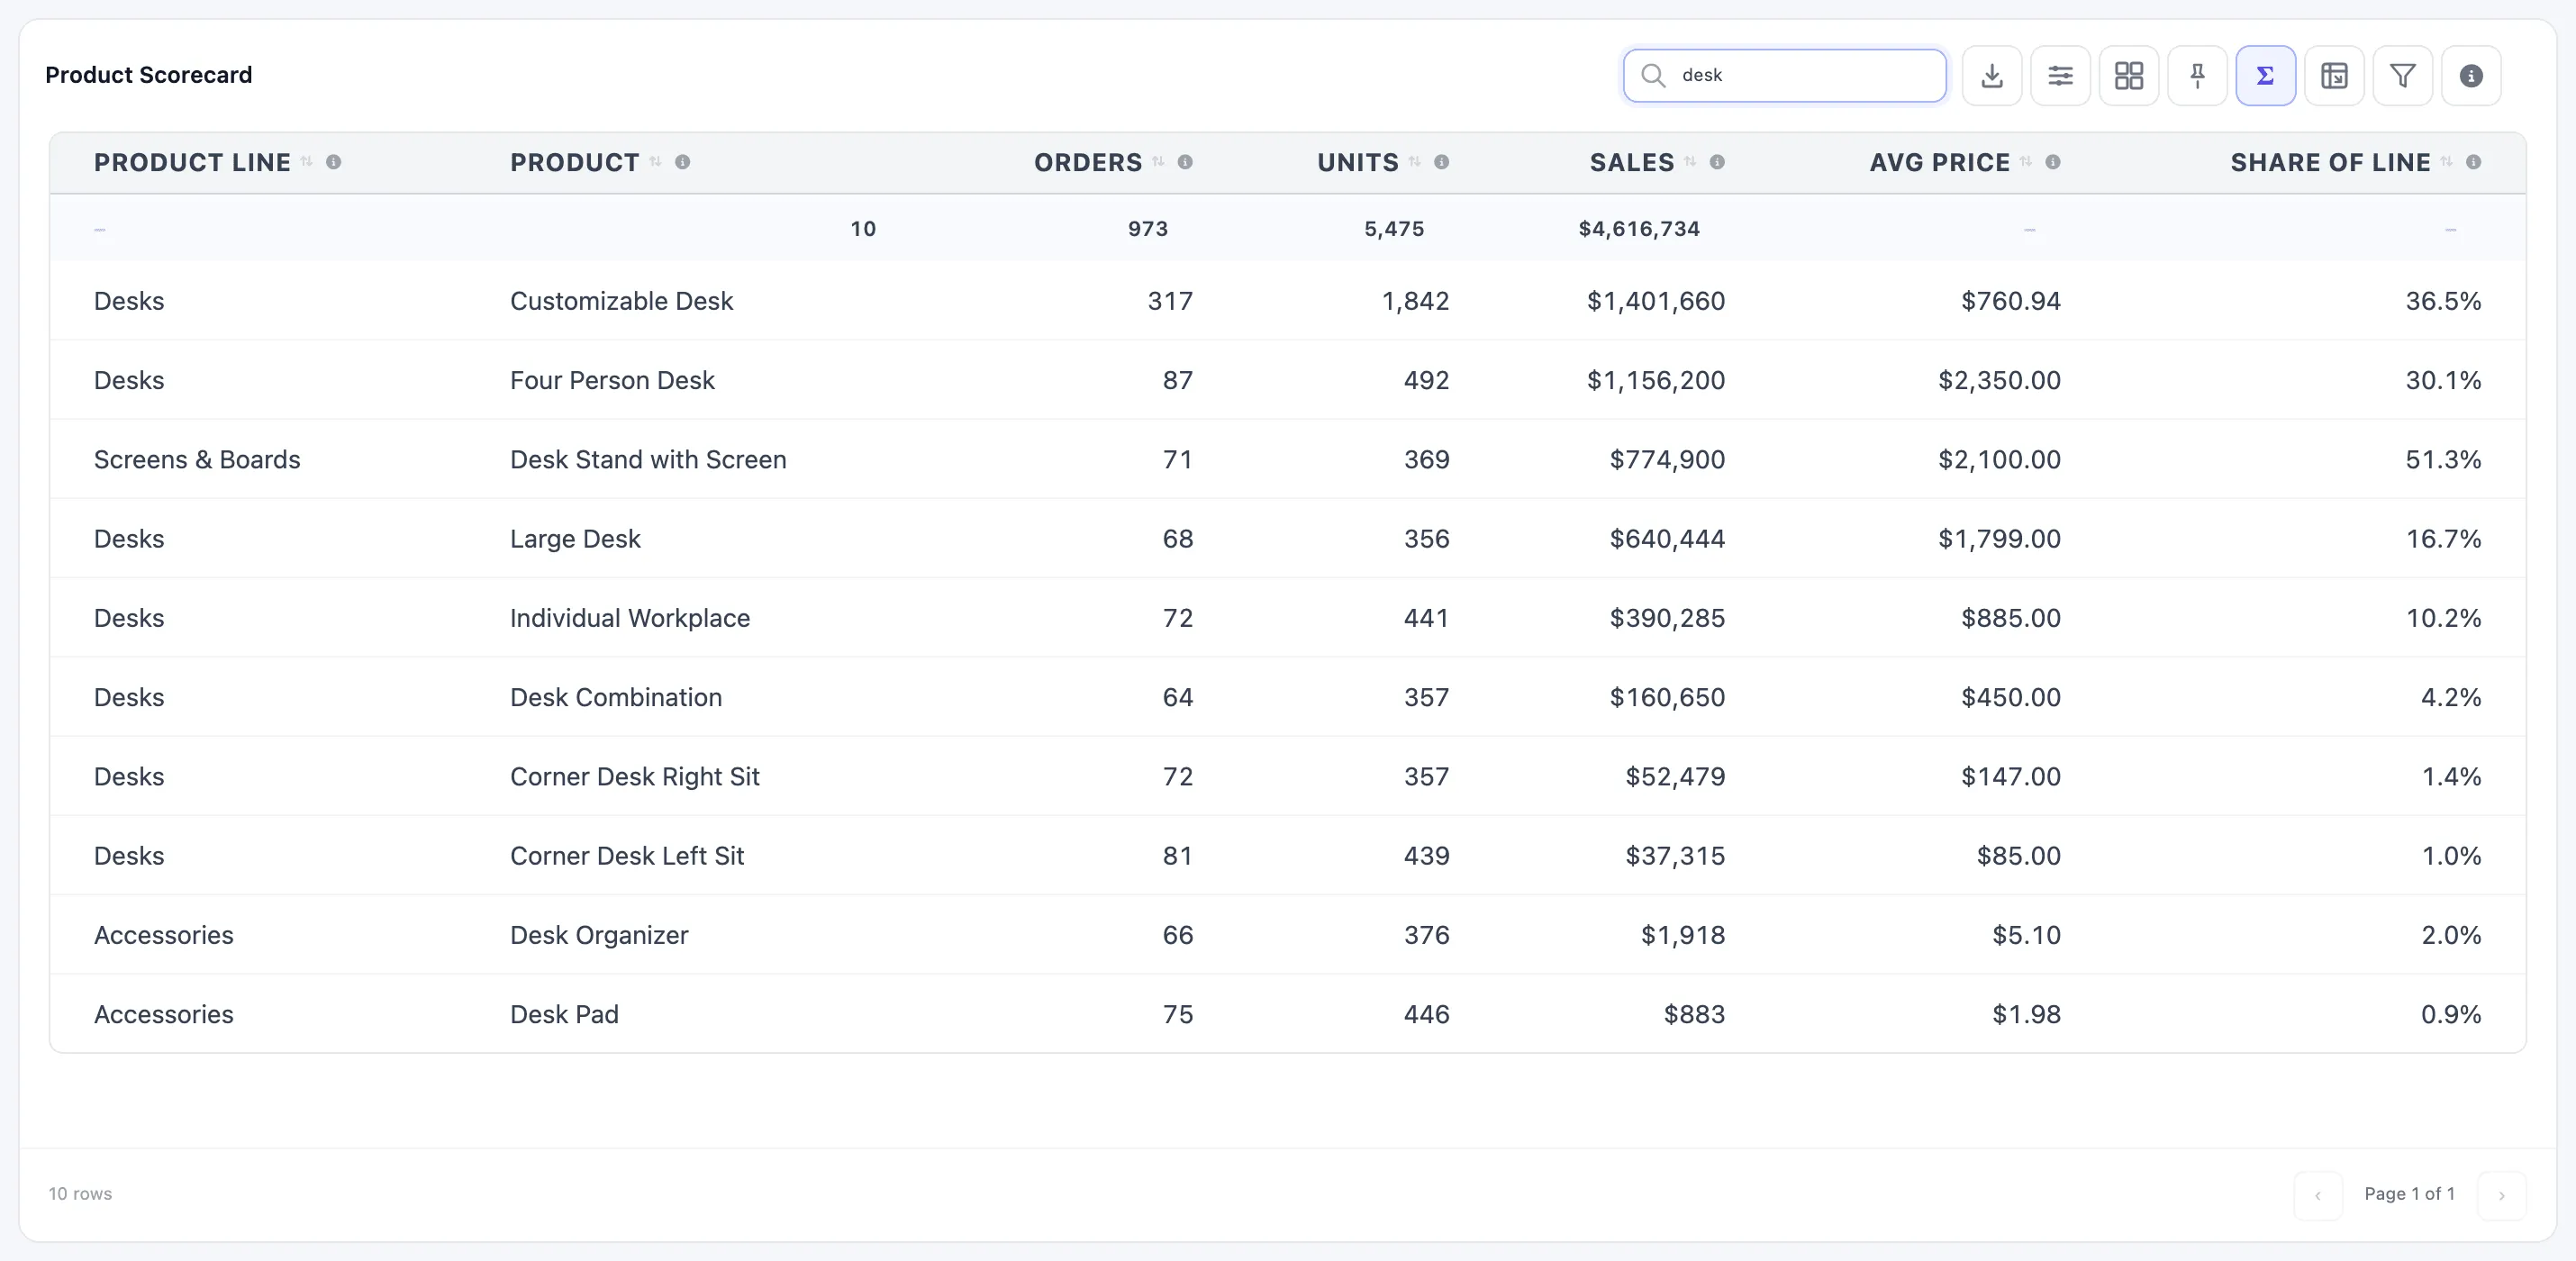Screen dimensions: 2576x1261
Task: Show info for the PRODUCT LINE column
Action: [x=334, y=162]
